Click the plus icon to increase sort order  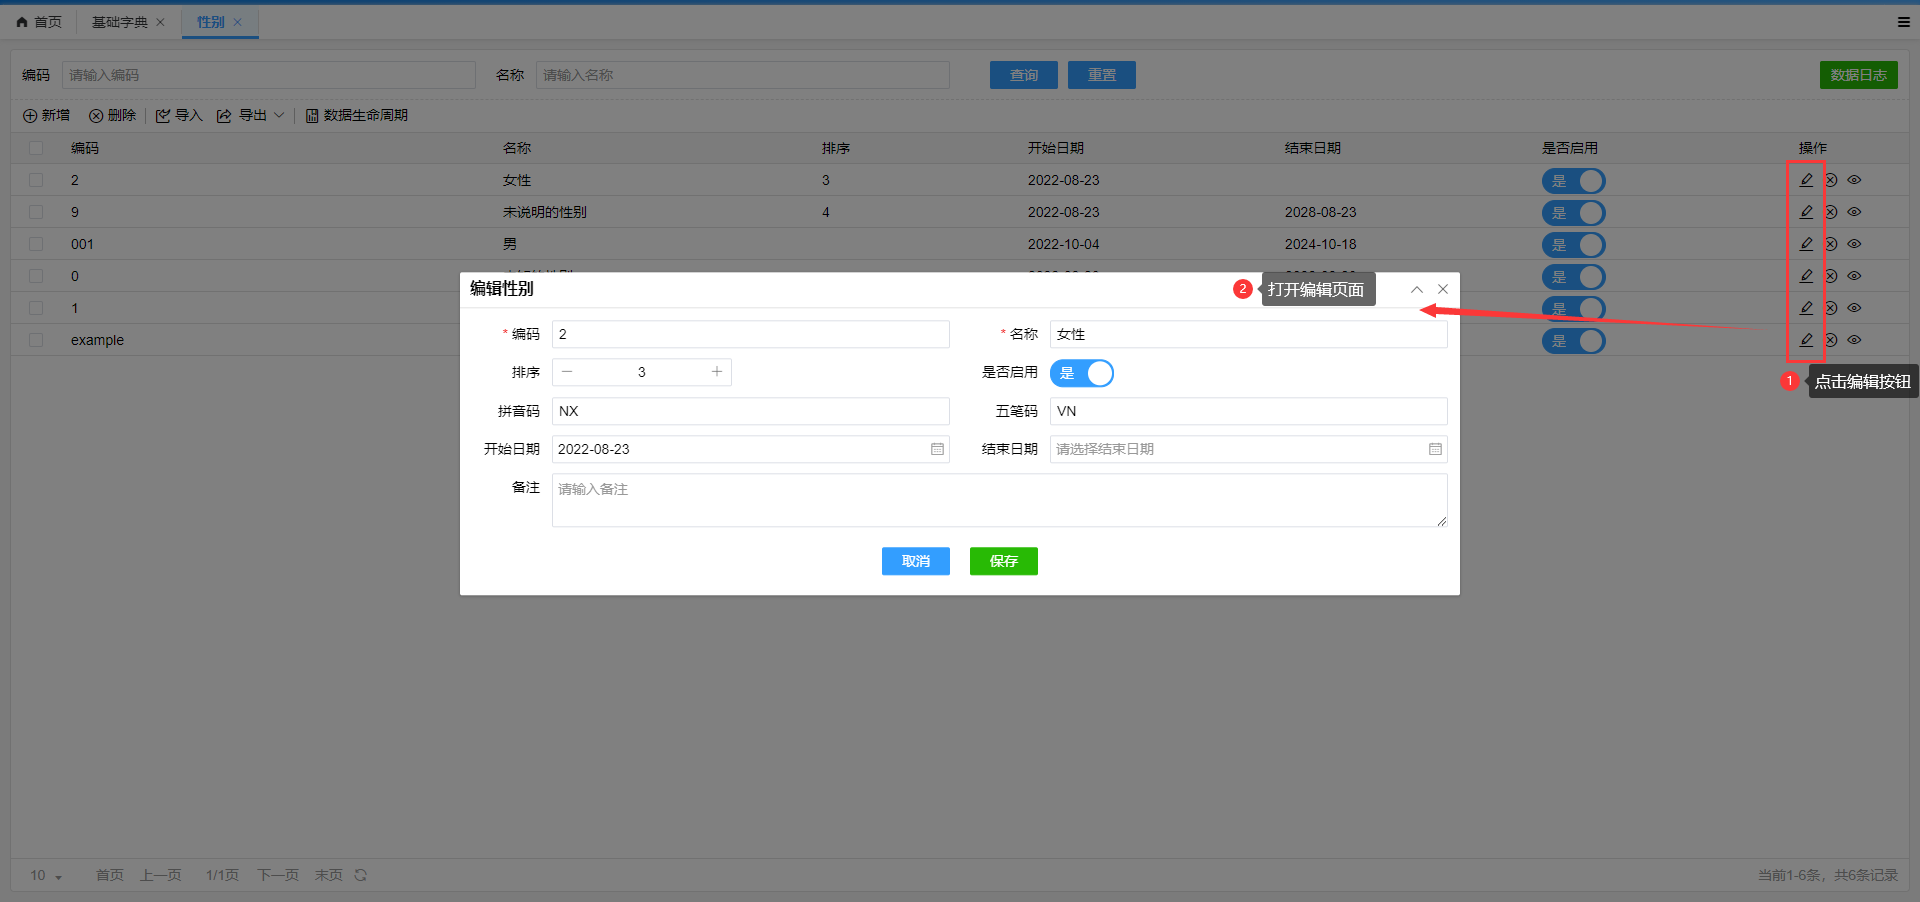click(717, 372)
